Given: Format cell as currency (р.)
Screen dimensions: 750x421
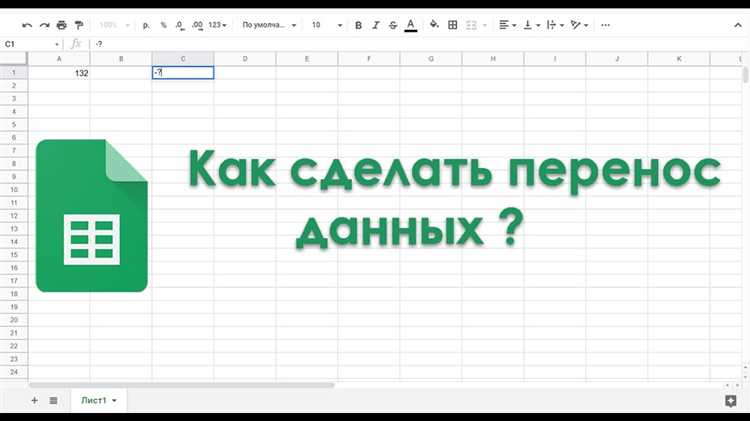Looking at the screenshot, I should tap(146, 25).
